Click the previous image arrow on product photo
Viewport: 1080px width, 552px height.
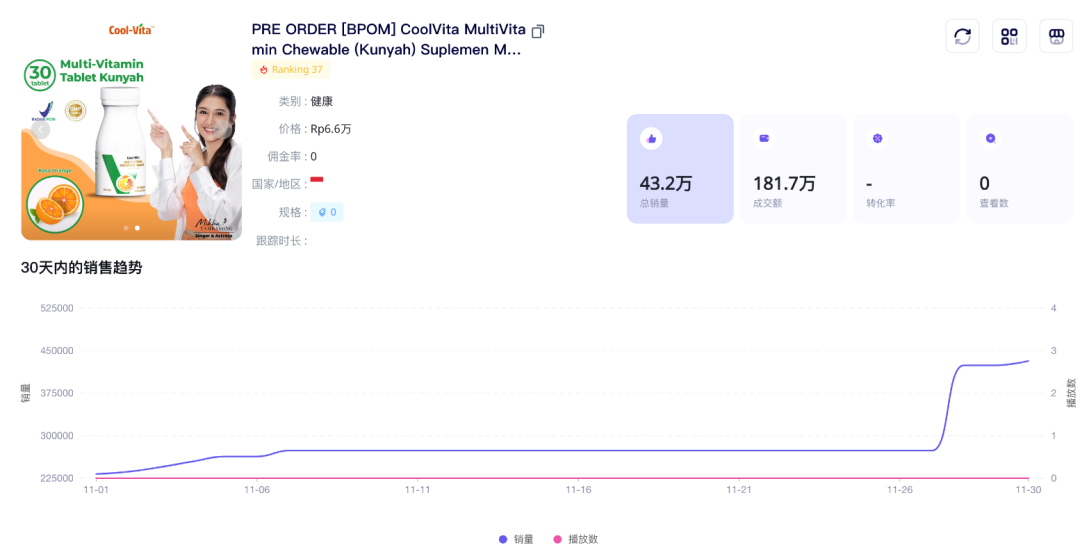coord(41,129)
